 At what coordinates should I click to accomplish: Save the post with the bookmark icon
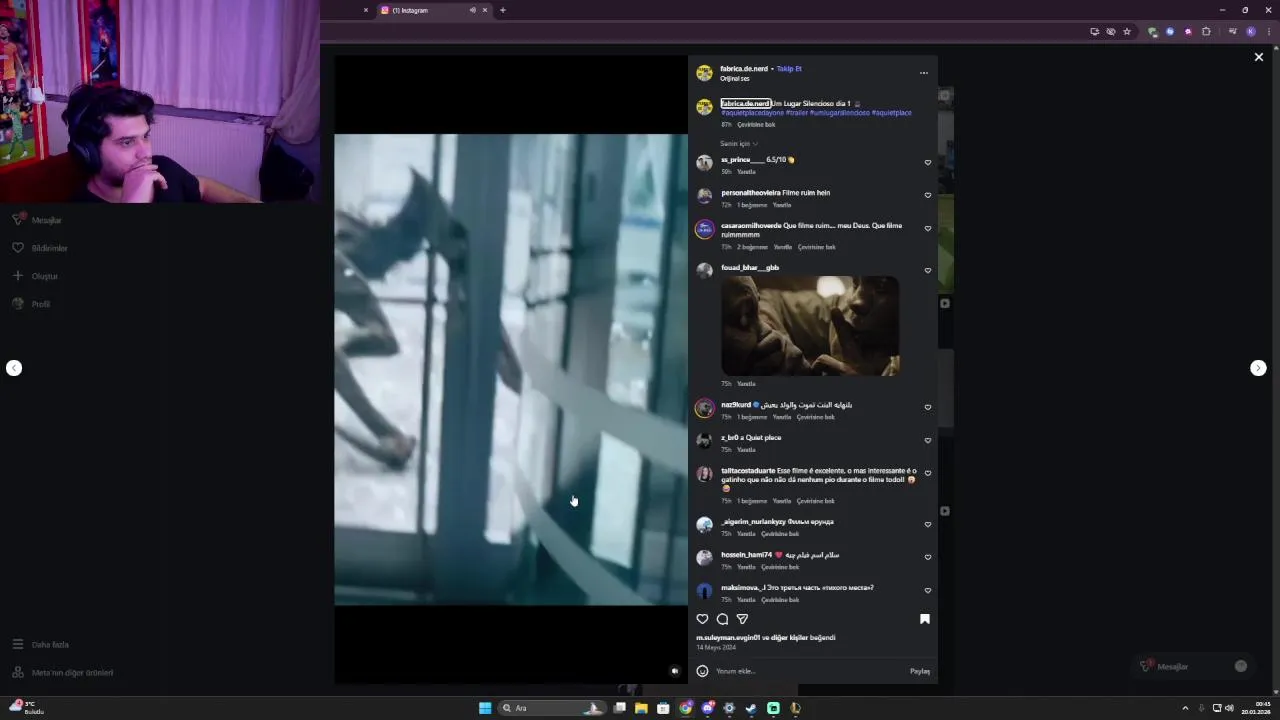point(925,619)
